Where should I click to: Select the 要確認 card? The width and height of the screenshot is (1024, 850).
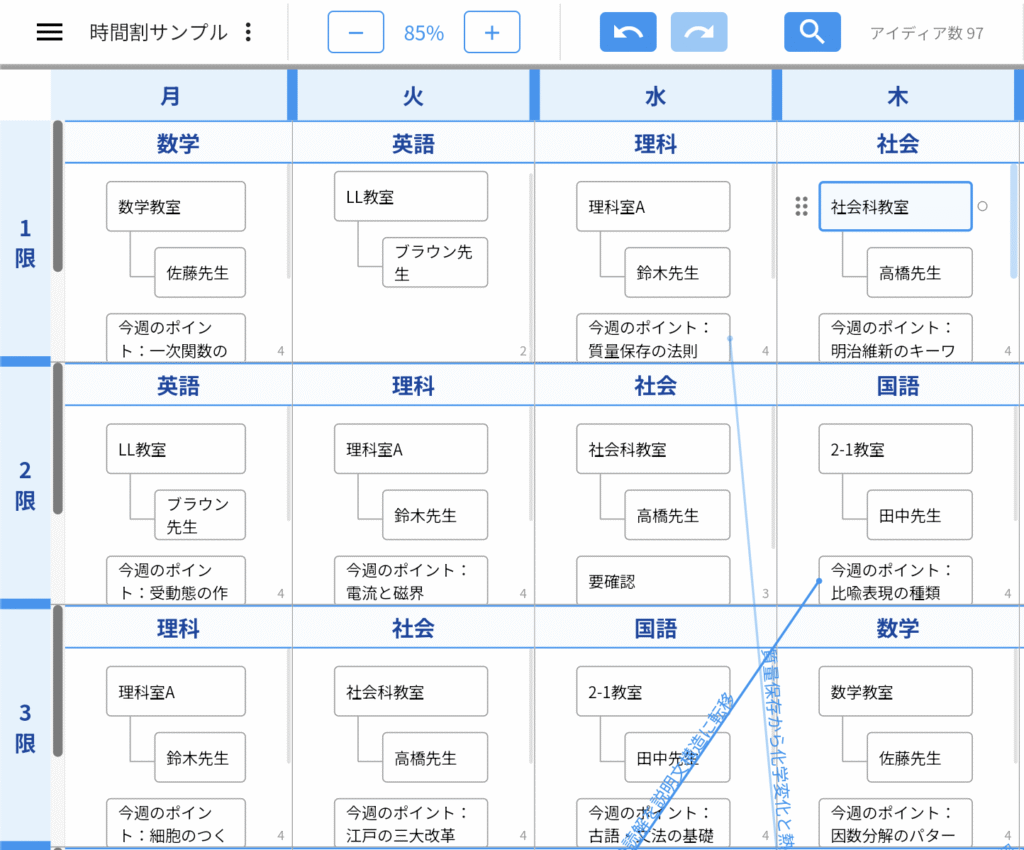pyautogui.click(x=653, y=580)
